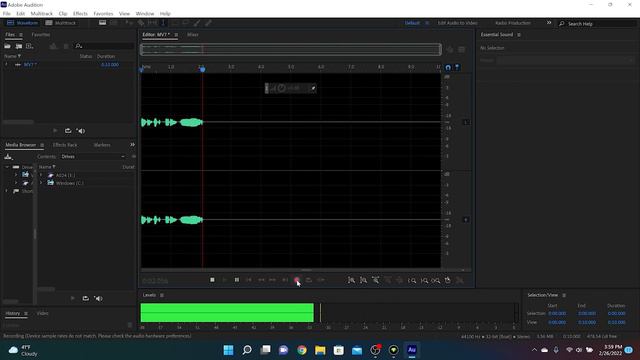Select Radio Production workspace

pos(513,23)
